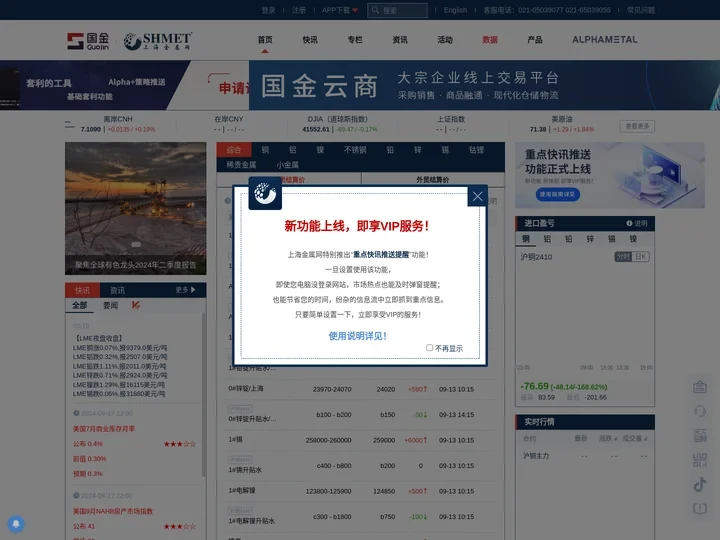Open the 注册 register link
This screenshot has height=540, width=720.
coord(299,10)
